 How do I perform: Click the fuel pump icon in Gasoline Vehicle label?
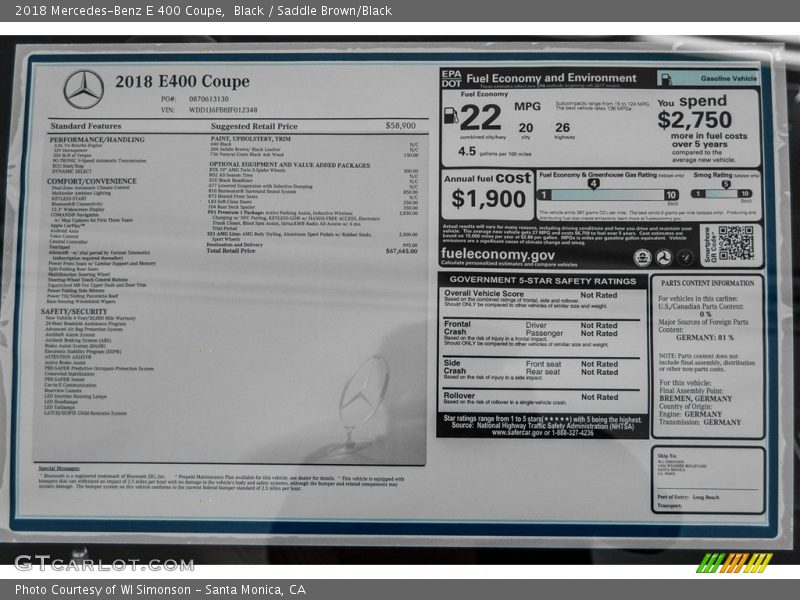coord(665,79)
